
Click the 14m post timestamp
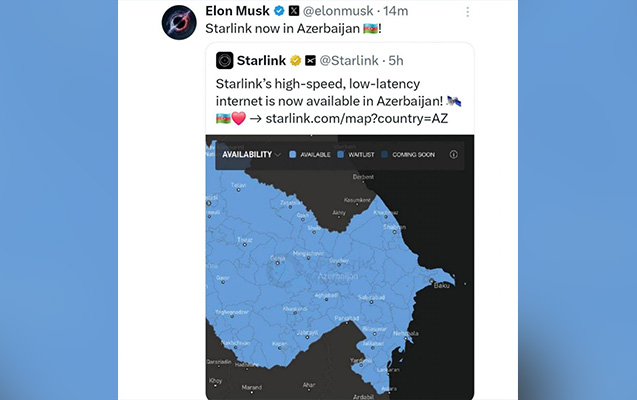(395, 11)
